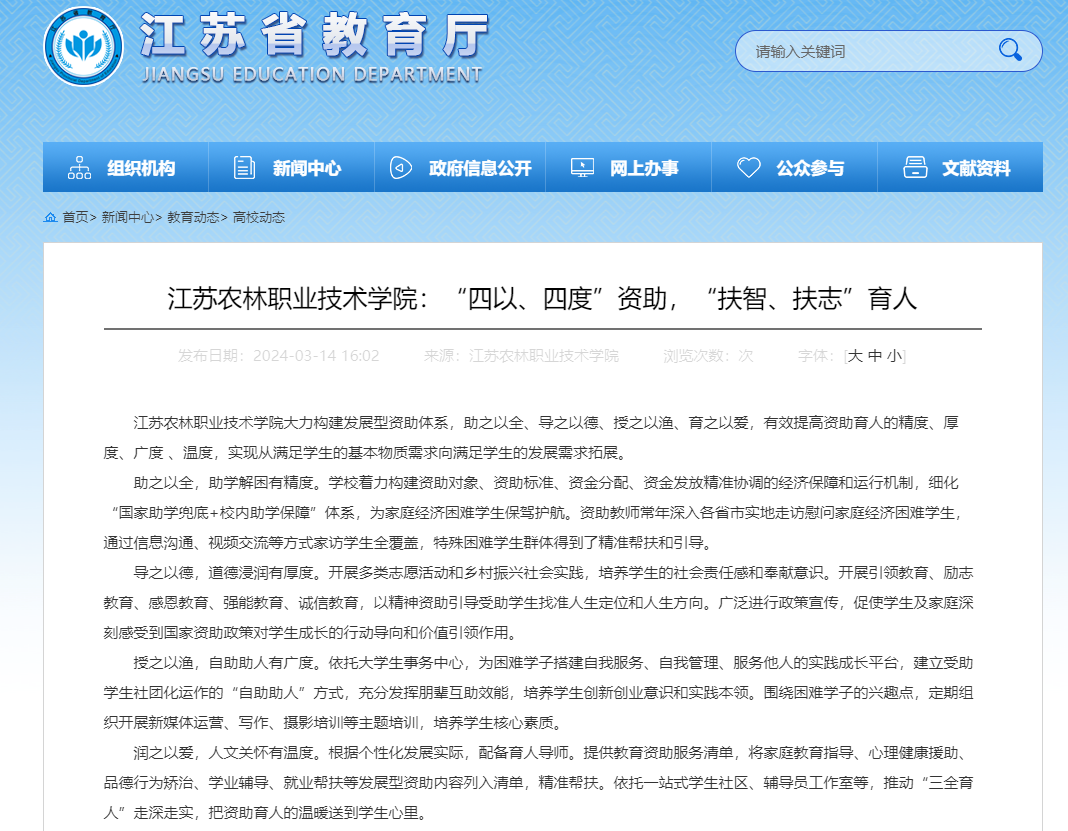The width and height of the screenshot is (1068, 831).
Task: Click the Jiangsu Education Department logo emblem
Action: tap(83, 47)
